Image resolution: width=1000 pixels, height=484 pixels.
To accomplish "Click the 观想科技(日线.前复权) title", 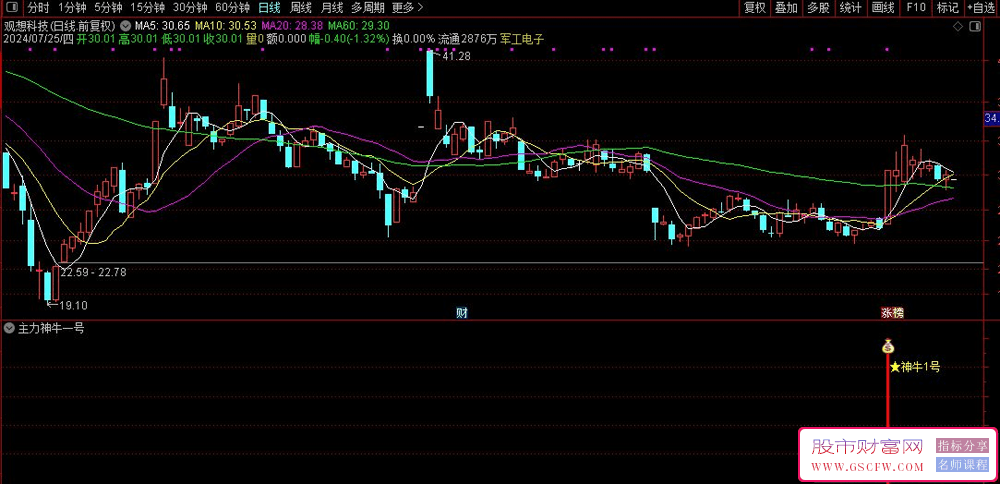I will coord(59,26).
